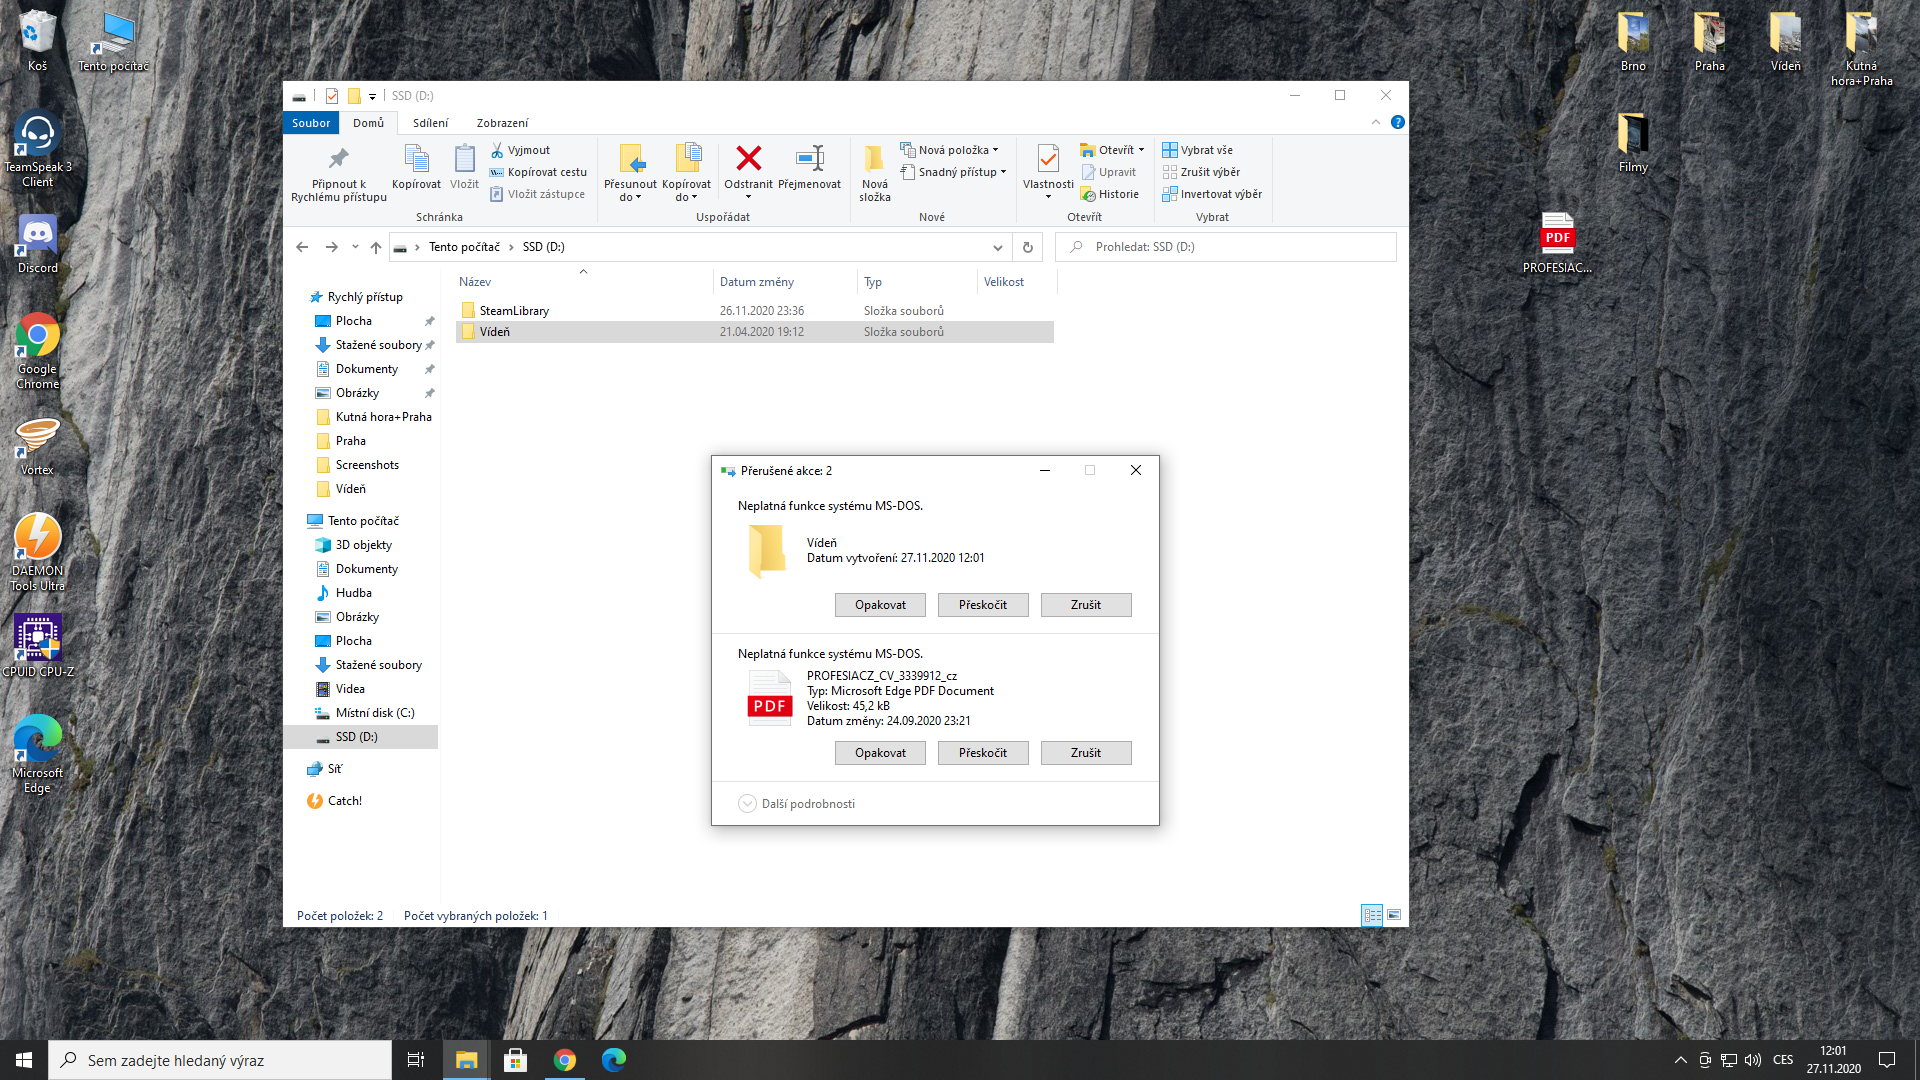Click the Rename (Přejmenovat) ribbon icon
This screenshot has width=1920, height=1080.
[x=809, y=160]
